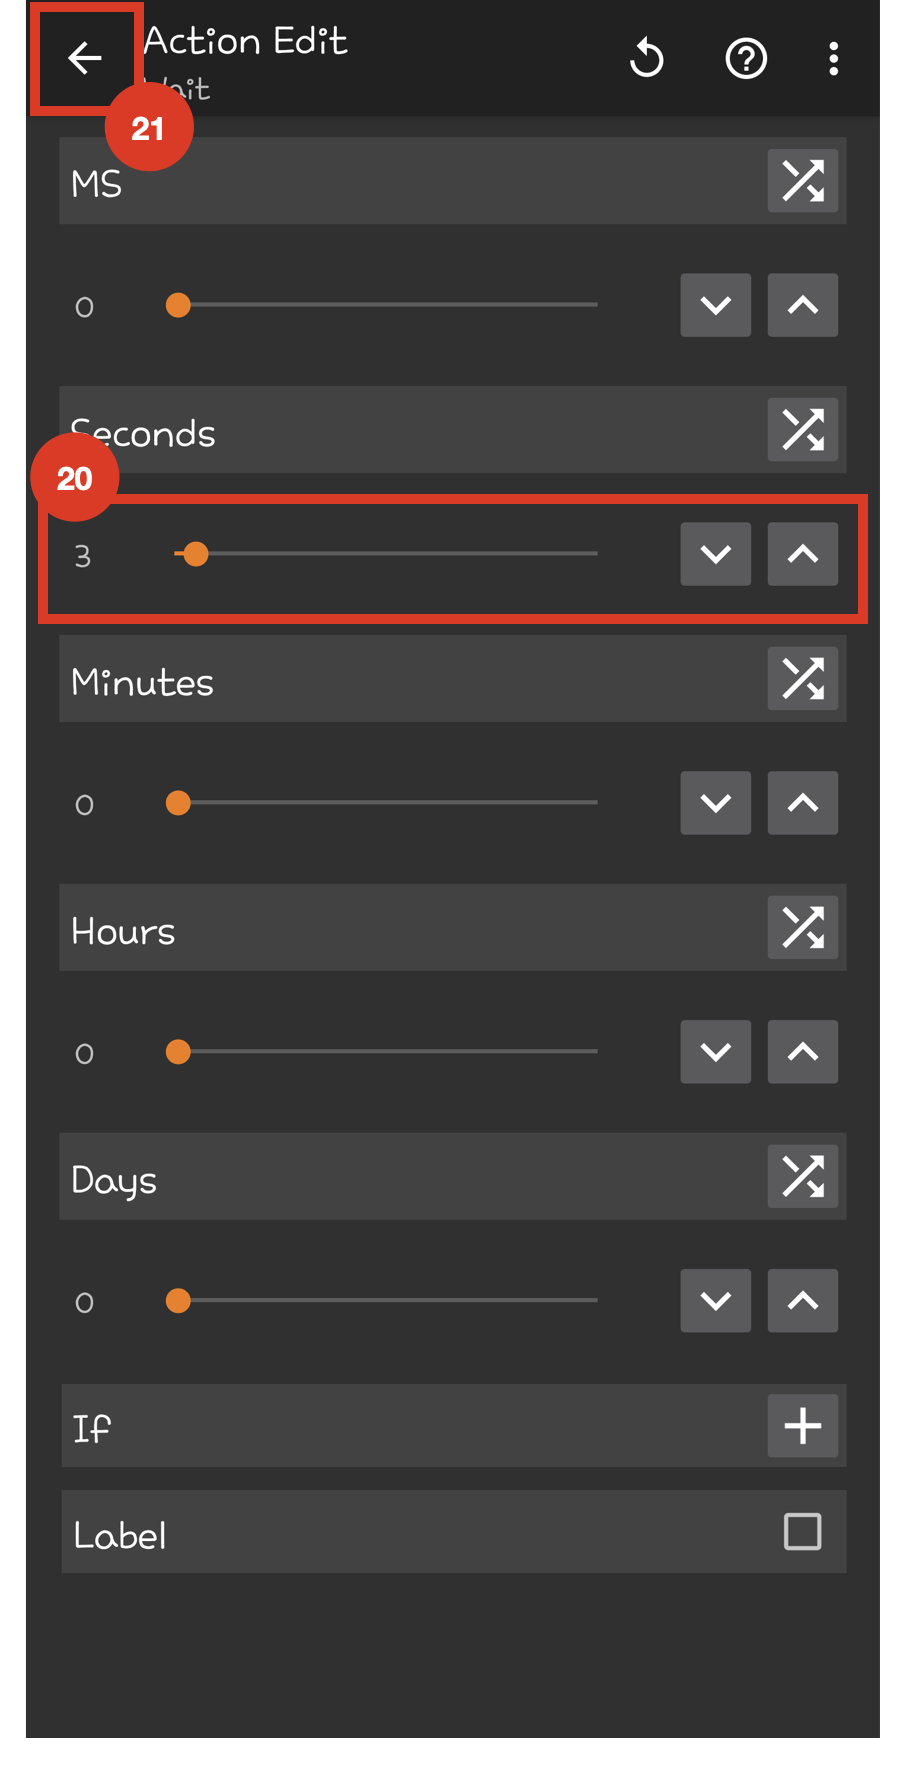Viewport: 906px width, 1790px height.
Task: Decrease MS value with the down chevron
Action: click(715, 305)
